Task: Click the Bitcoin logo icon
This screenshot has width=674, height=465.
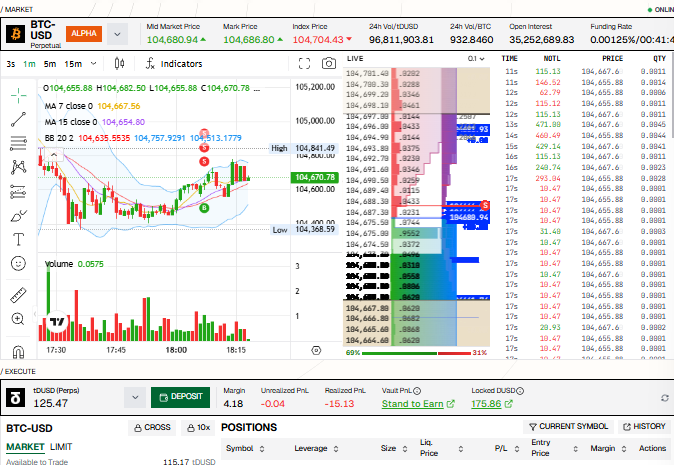Action: tap(15, 34)
